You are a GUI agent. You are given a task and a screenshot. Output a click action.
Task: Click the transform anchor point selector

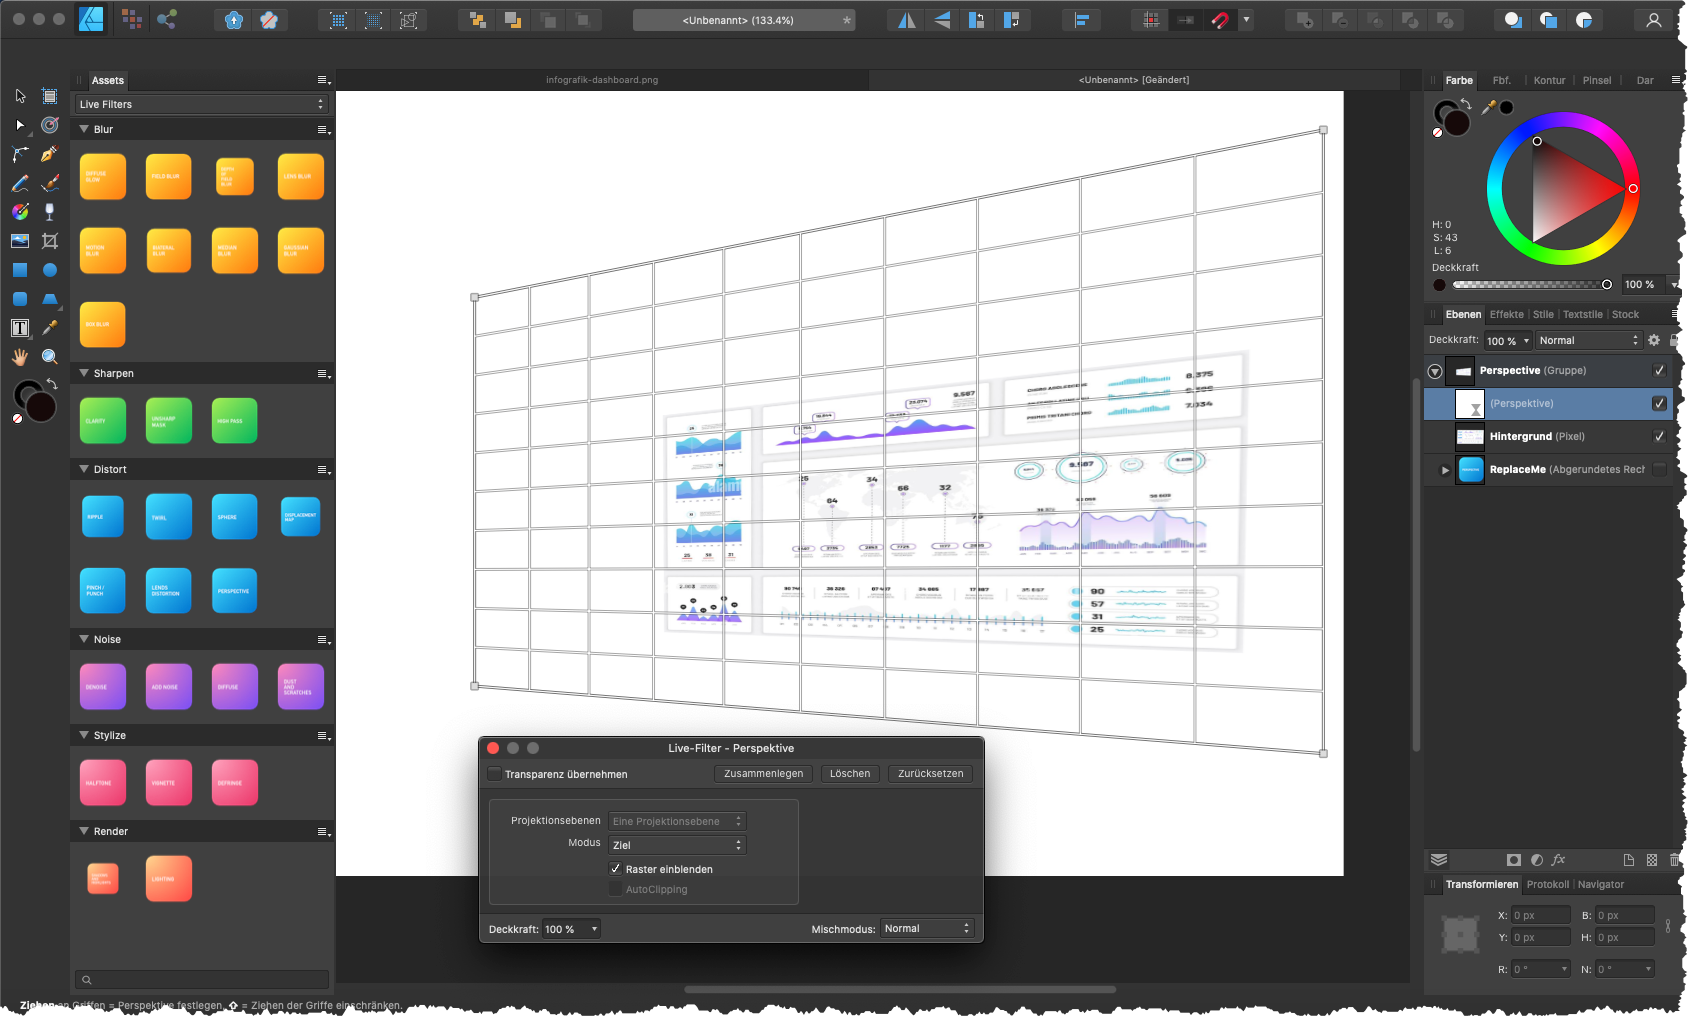coord(1460,934)
